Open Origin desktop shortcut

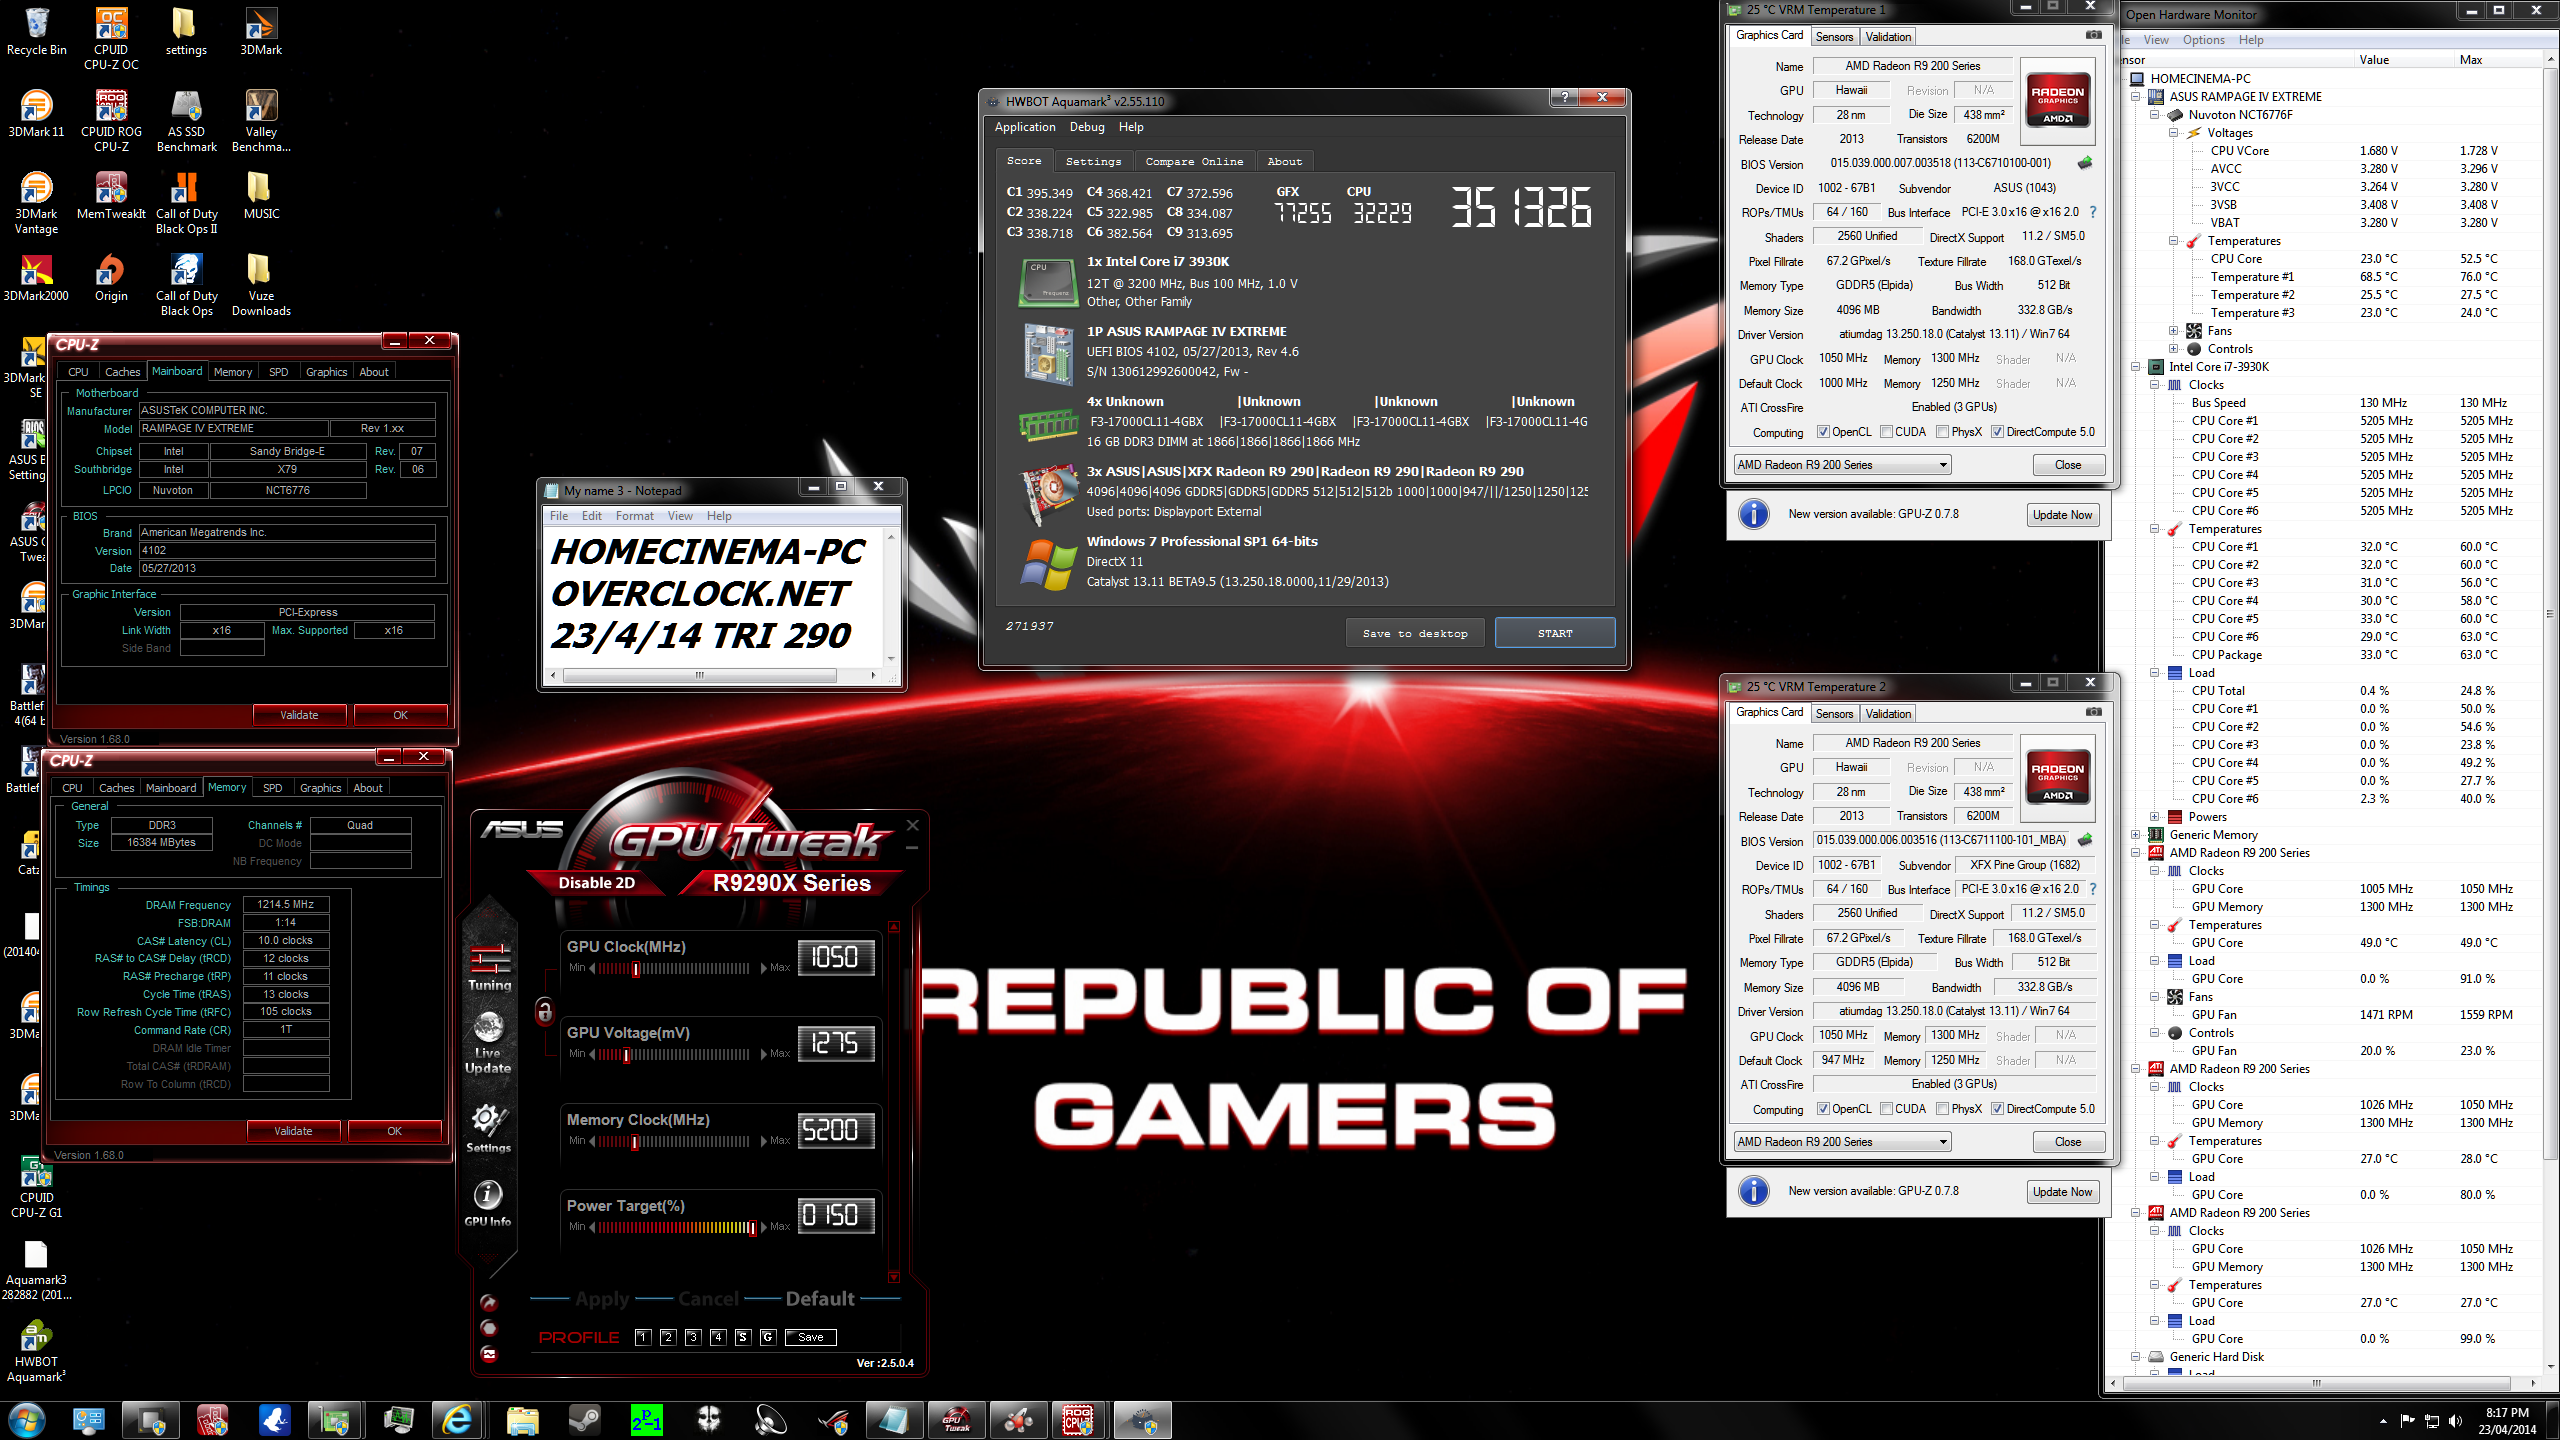[x=111, y=278]
